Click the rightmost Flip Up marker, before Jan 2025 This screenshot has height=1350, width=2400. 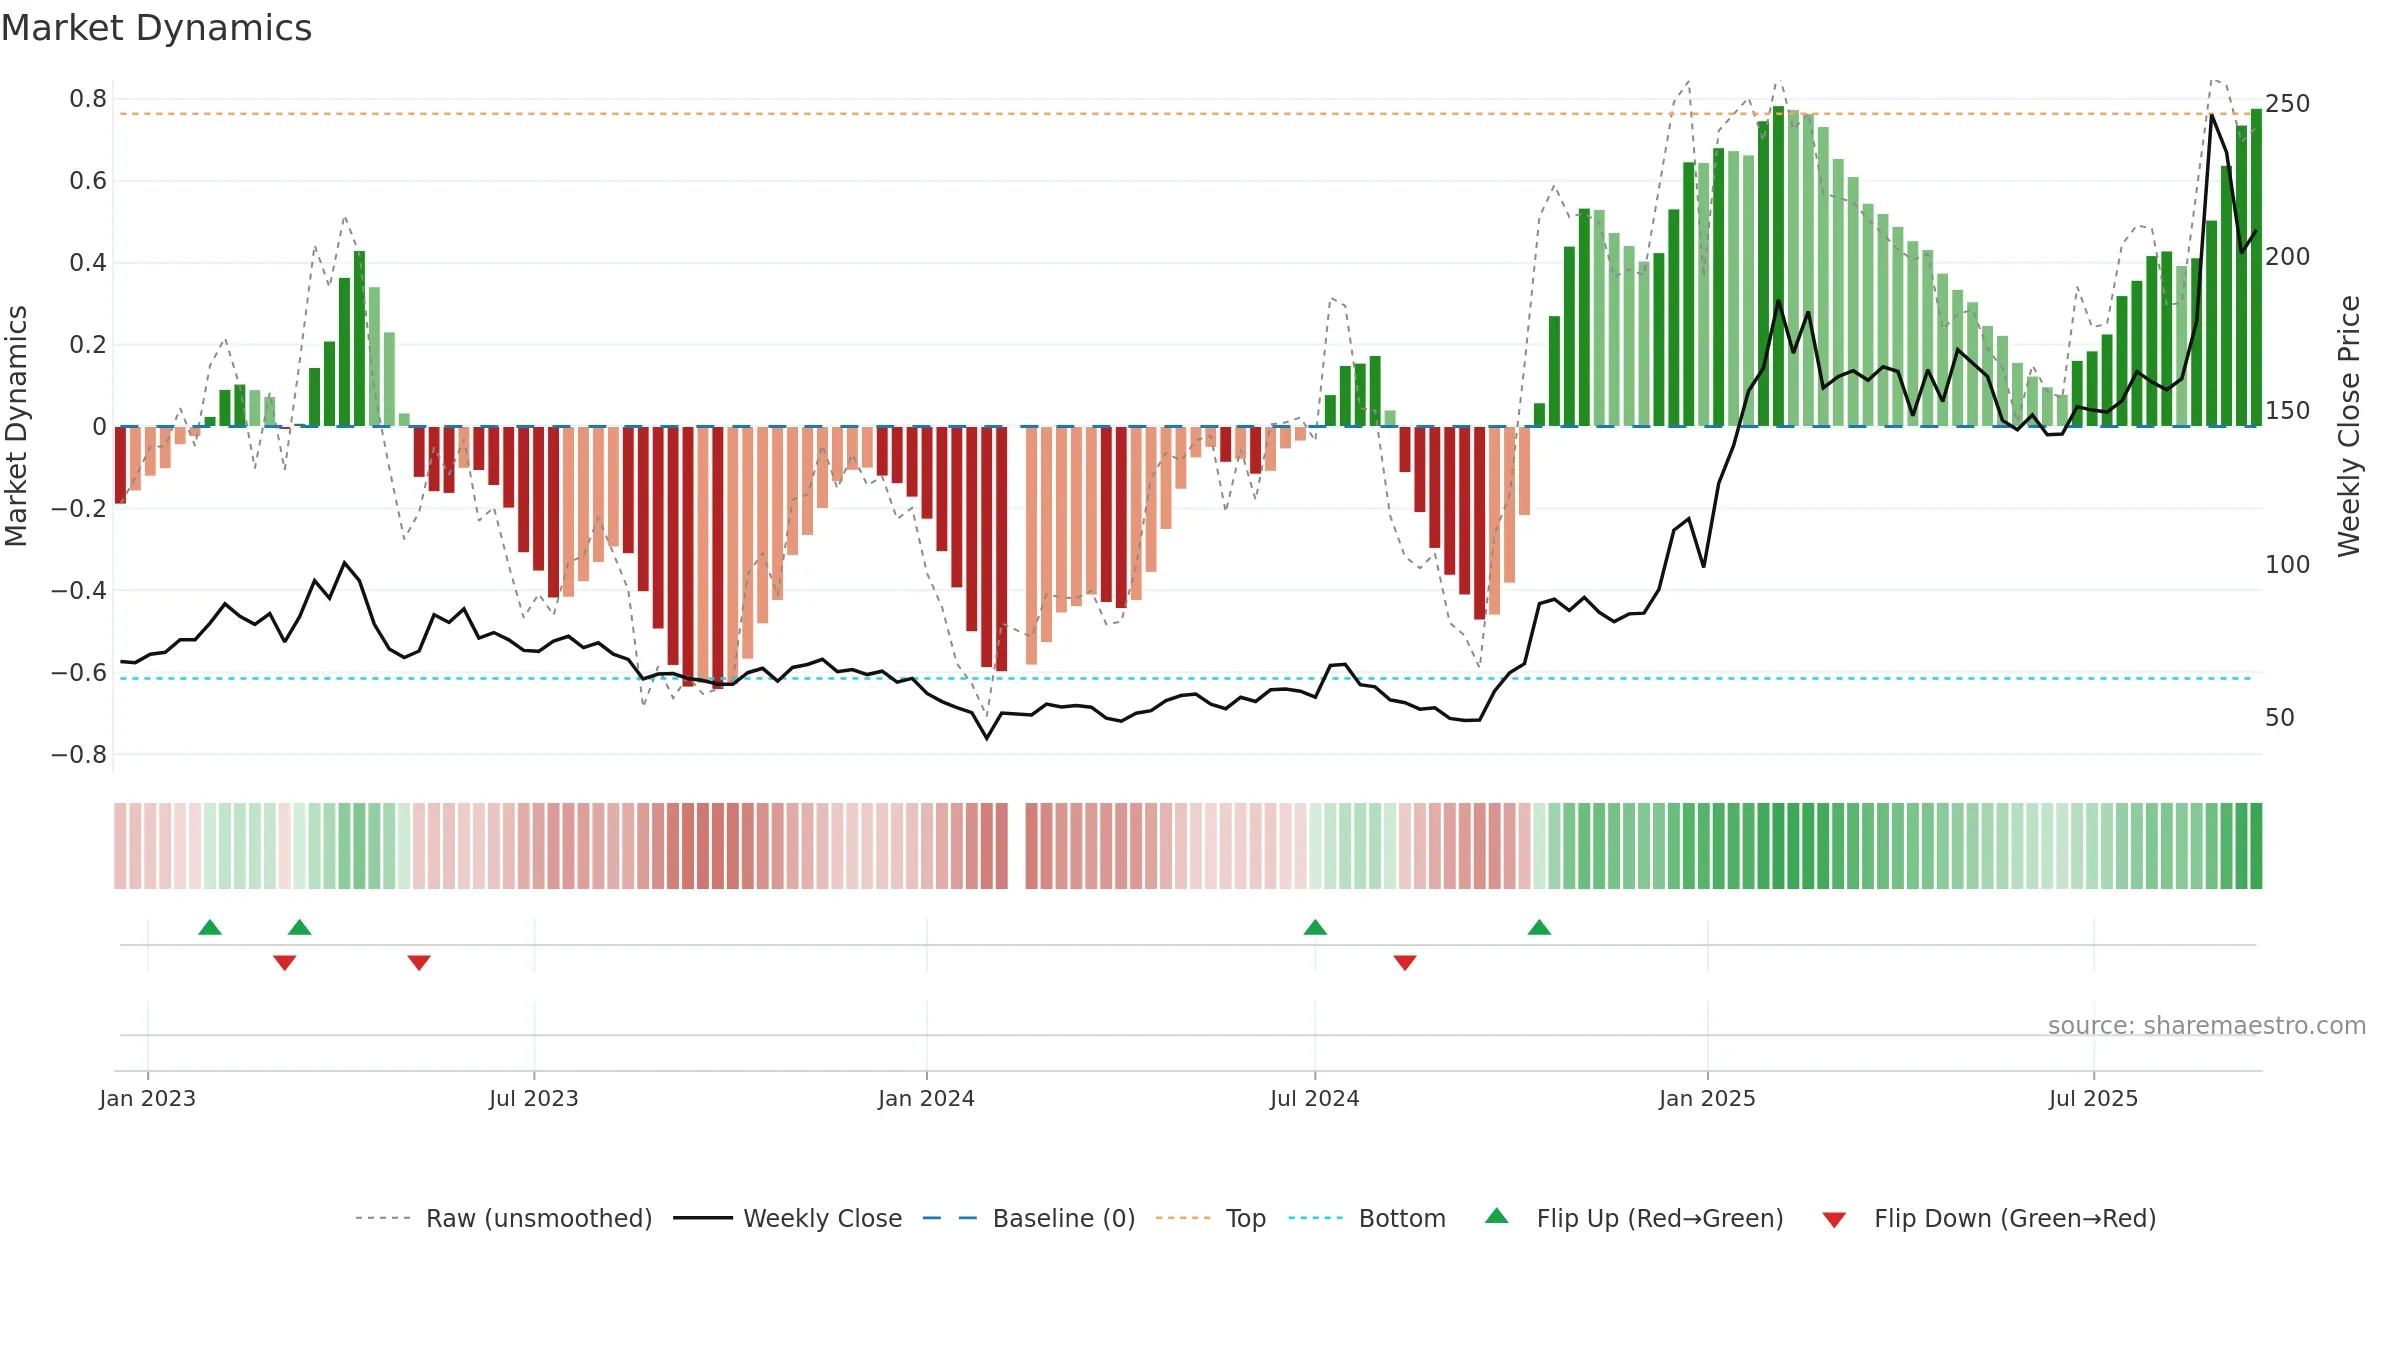point(1540,927)
